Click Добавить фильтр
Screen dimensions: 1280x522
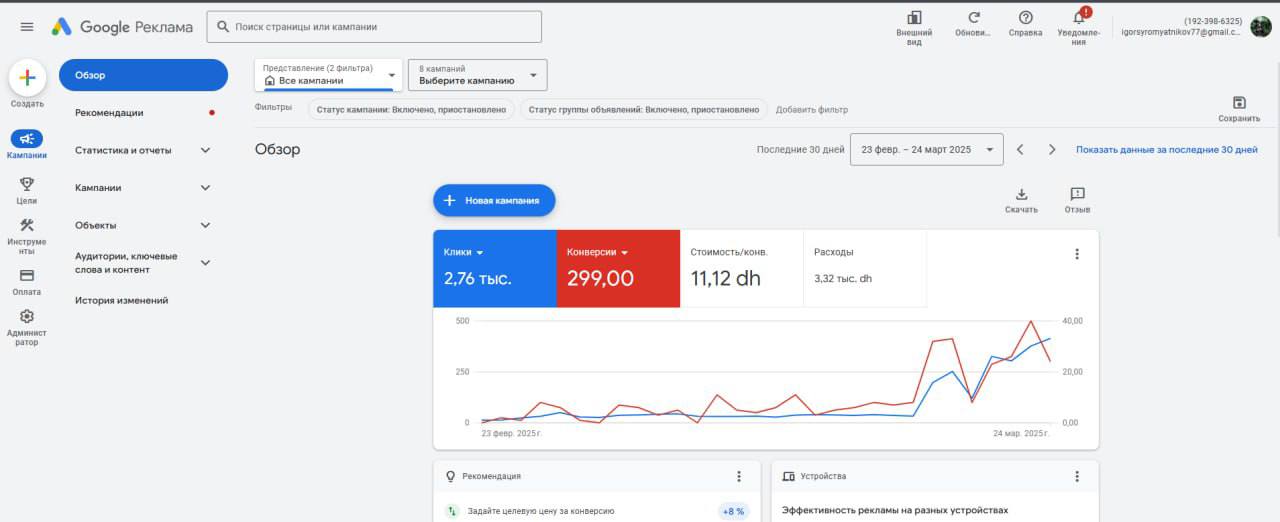(811, 110)
